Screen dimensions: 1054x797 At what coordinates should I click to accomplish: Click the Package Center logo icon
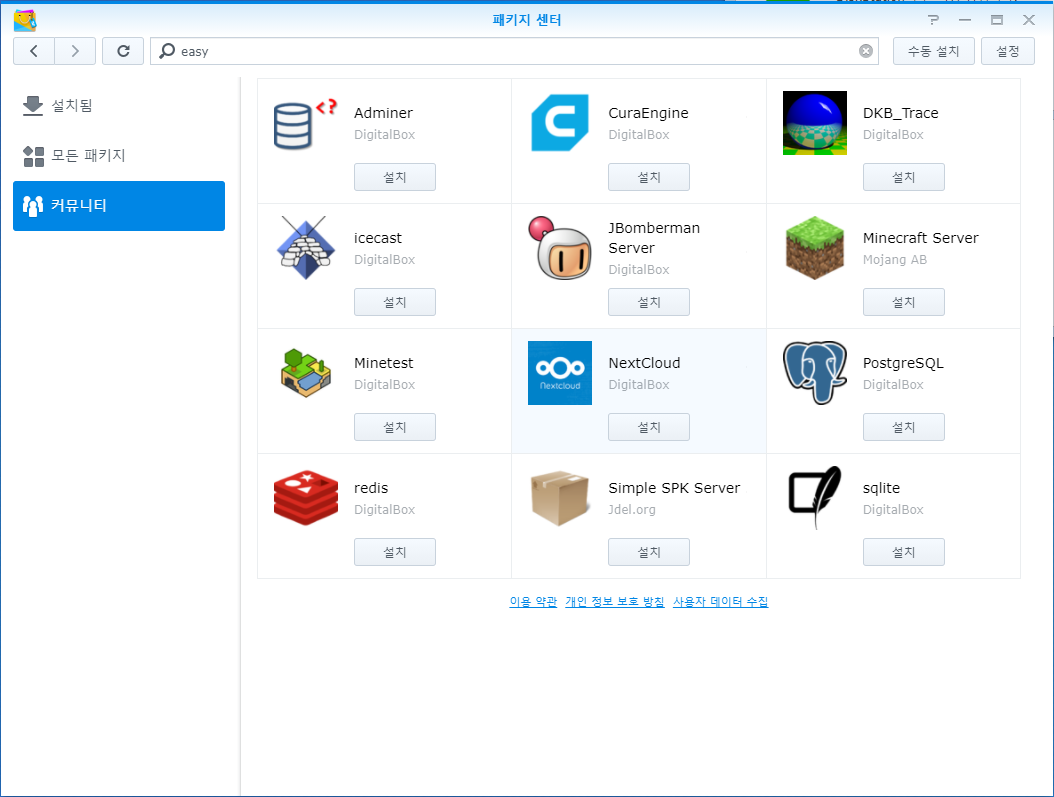coord(25,20)
